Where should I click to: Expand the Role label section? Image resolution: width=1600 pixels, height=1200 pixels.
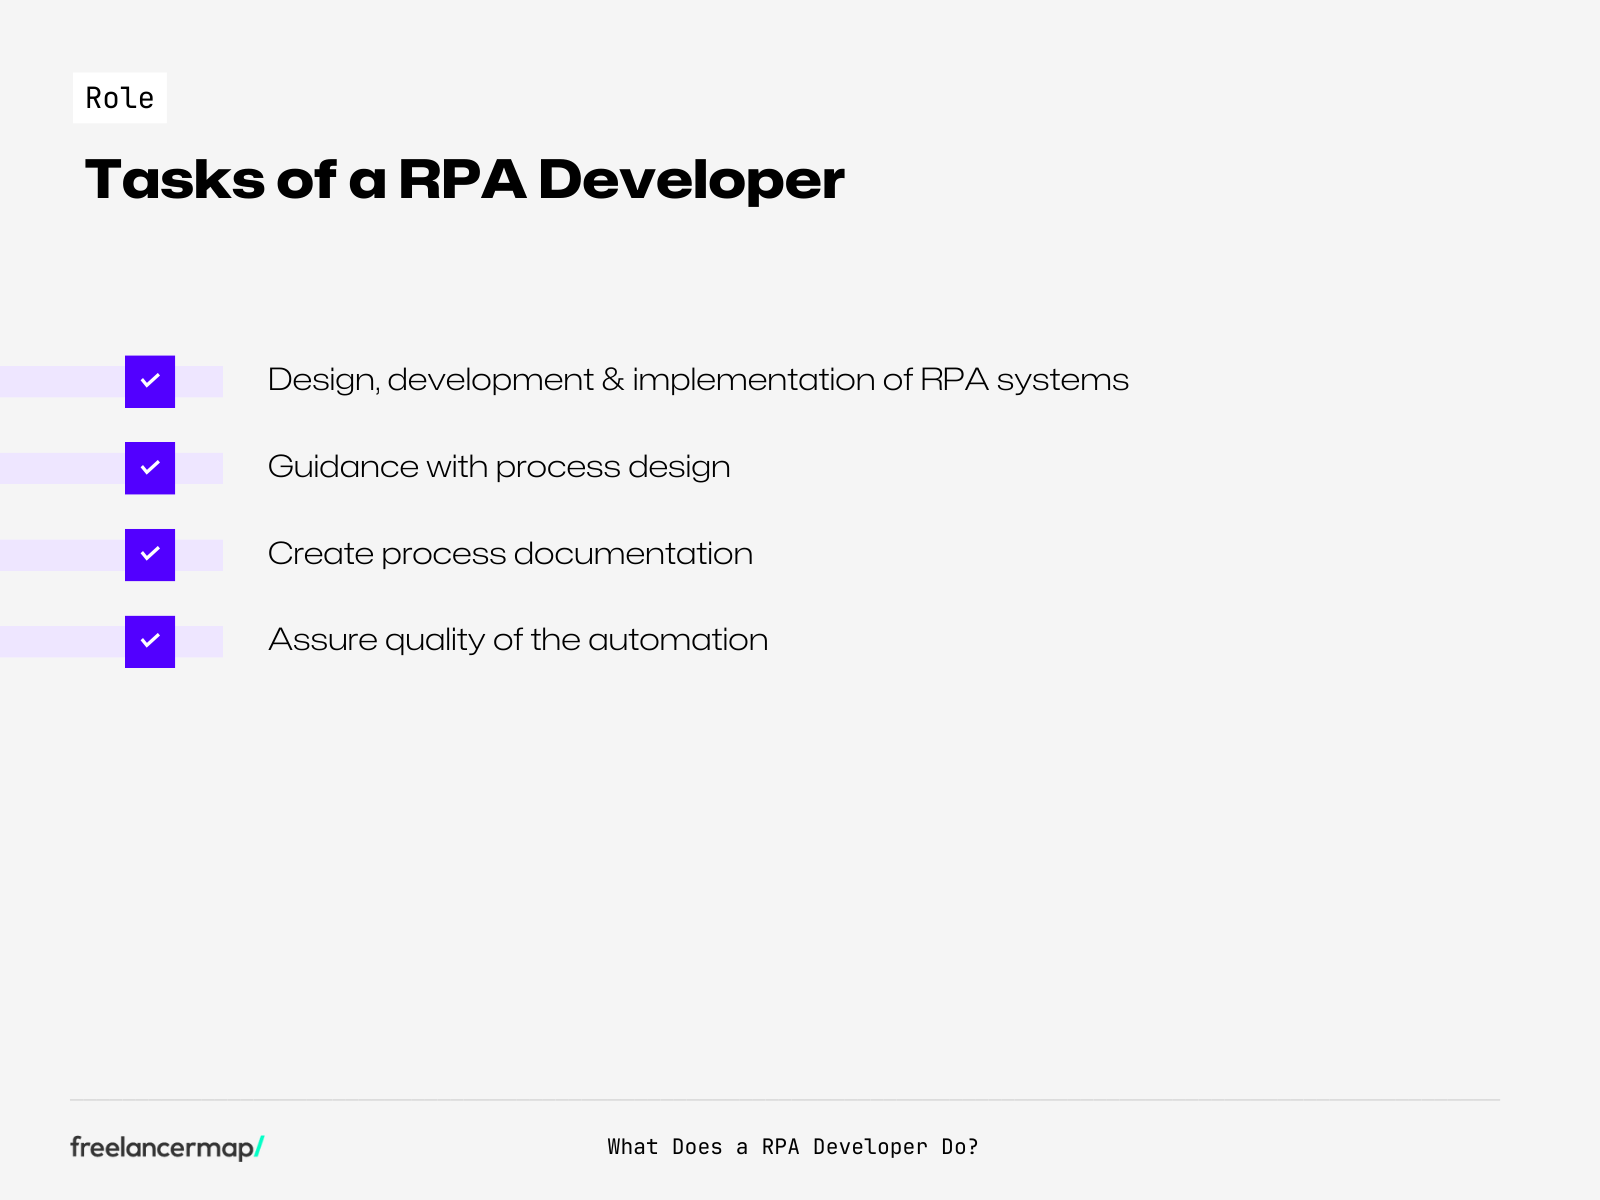click(119, 97)
